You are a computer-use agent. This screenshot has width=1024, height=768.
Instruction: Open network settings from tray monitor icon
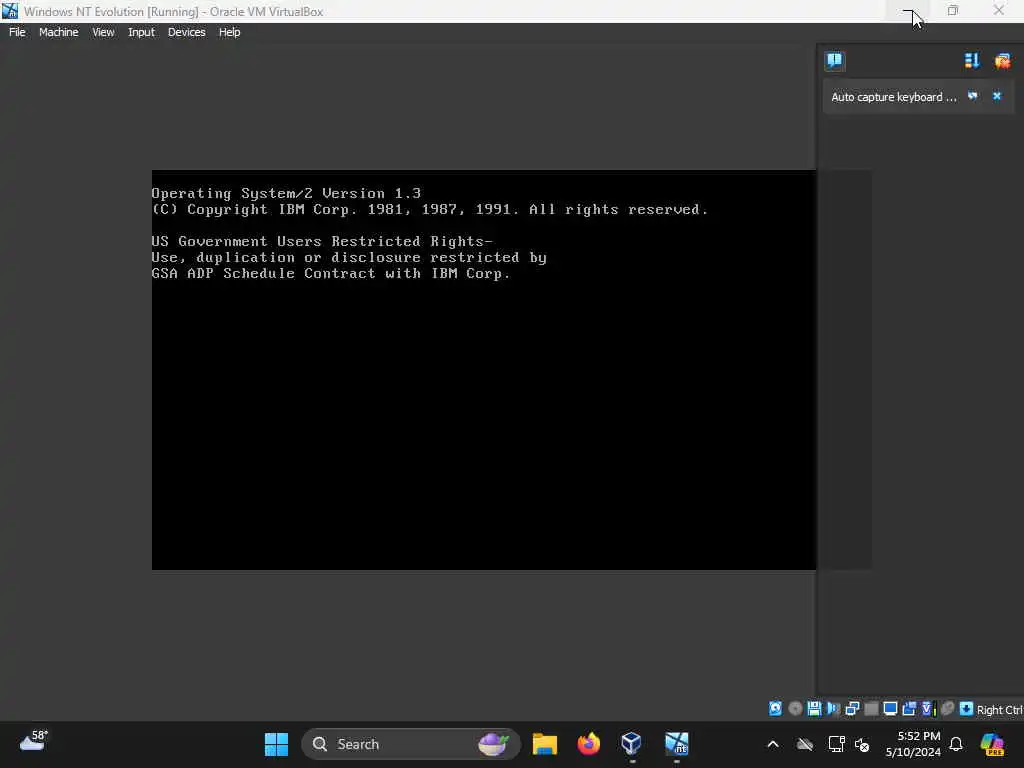836,744
